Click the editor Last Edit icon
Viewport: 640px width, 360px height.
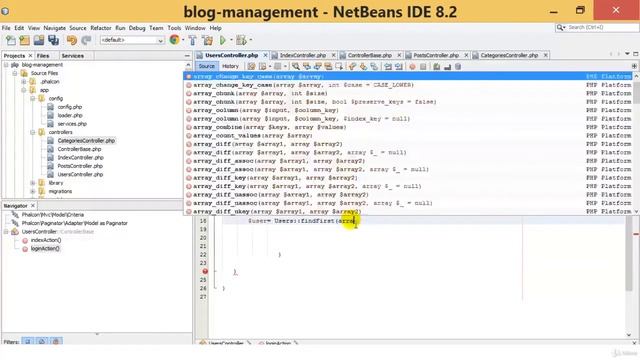pyautogui.click(x=251, y=66)
